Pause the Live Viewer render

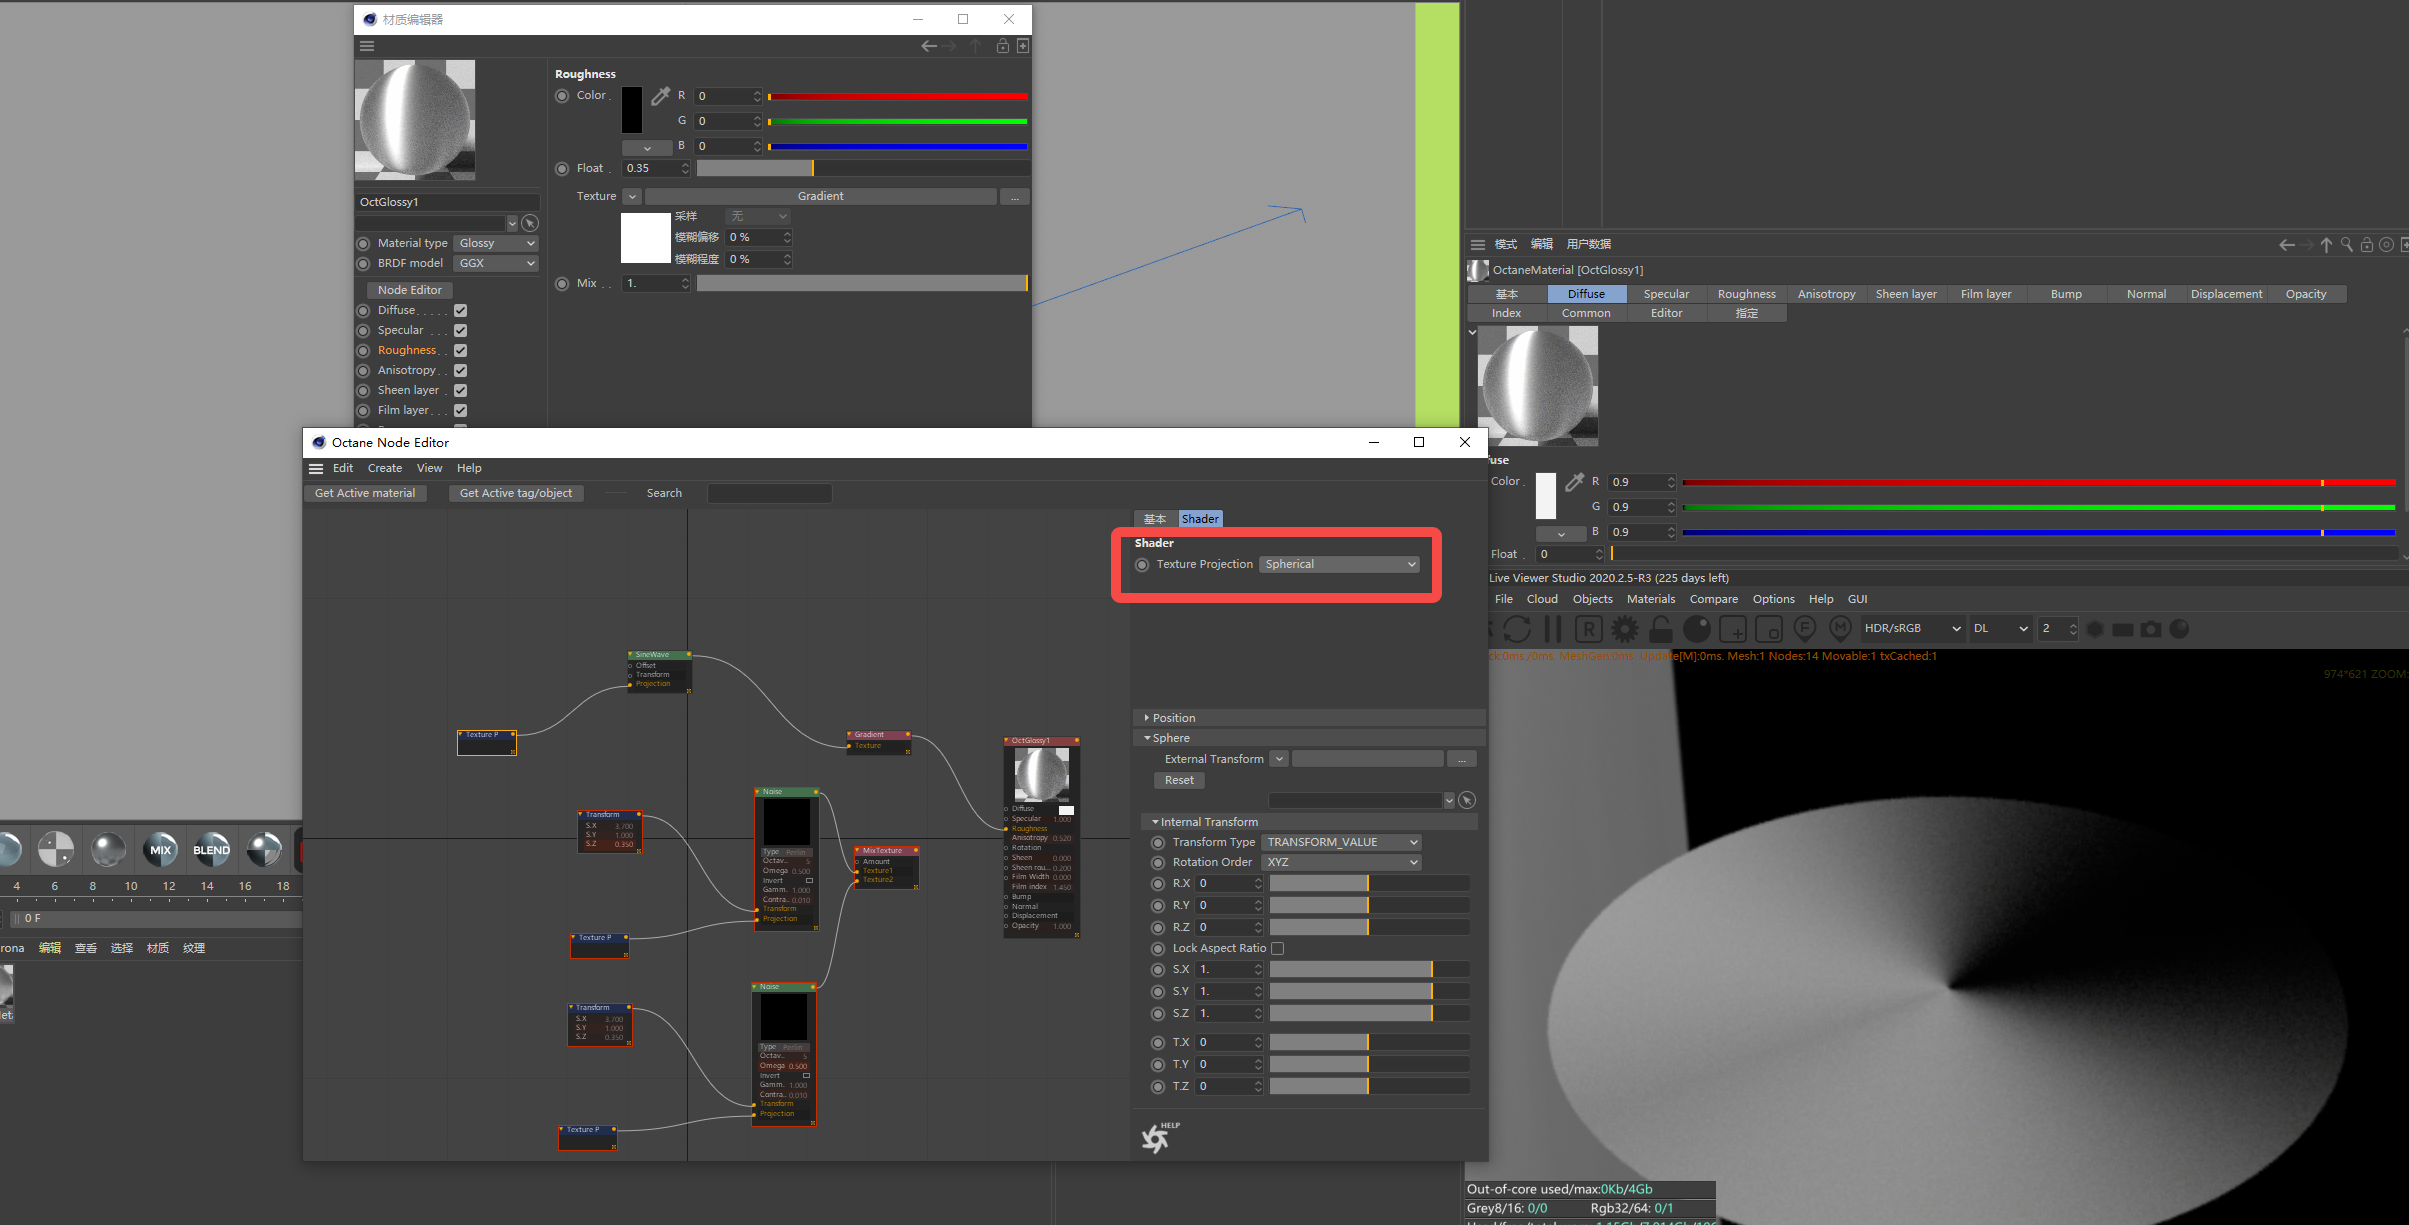click(1553, 629)
